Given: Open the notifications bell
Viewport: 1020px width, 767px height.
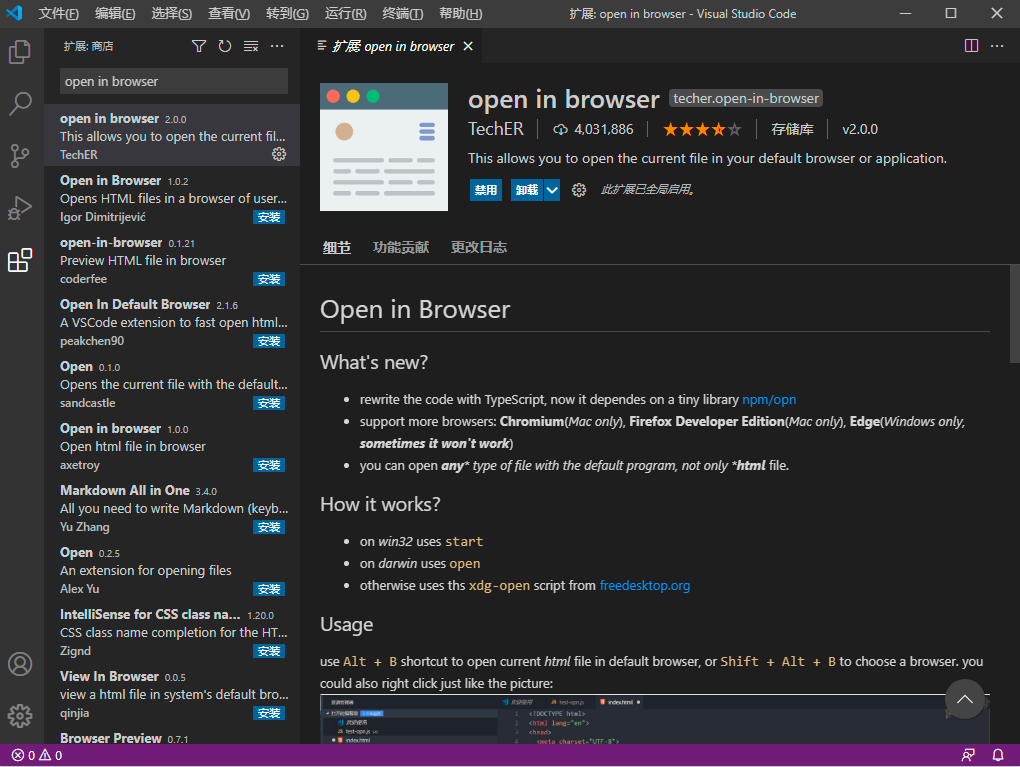Looking at the screenshot, I should point(997,755).
